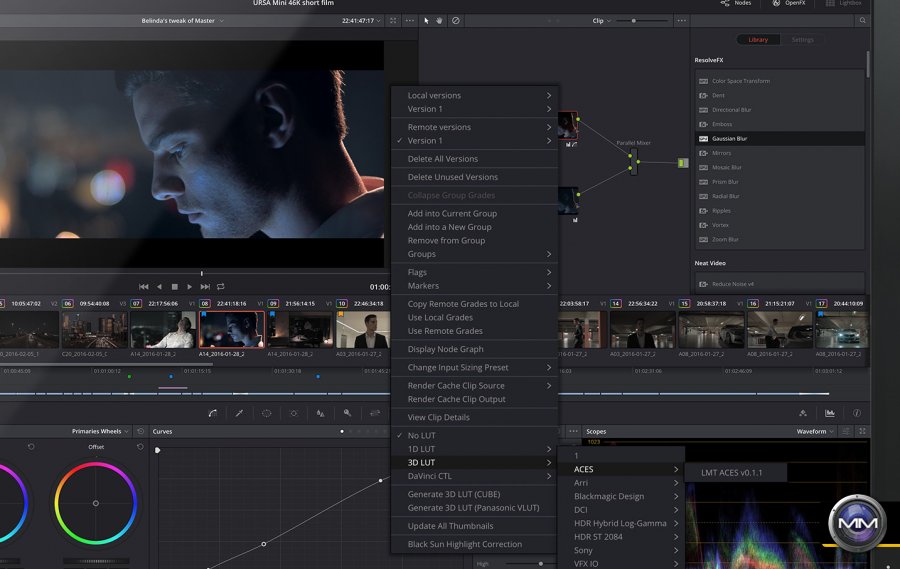This screenshot has width=900, height=569.
Task: Jump to first frame in the viewer
Action: click(x=143, y=287)
